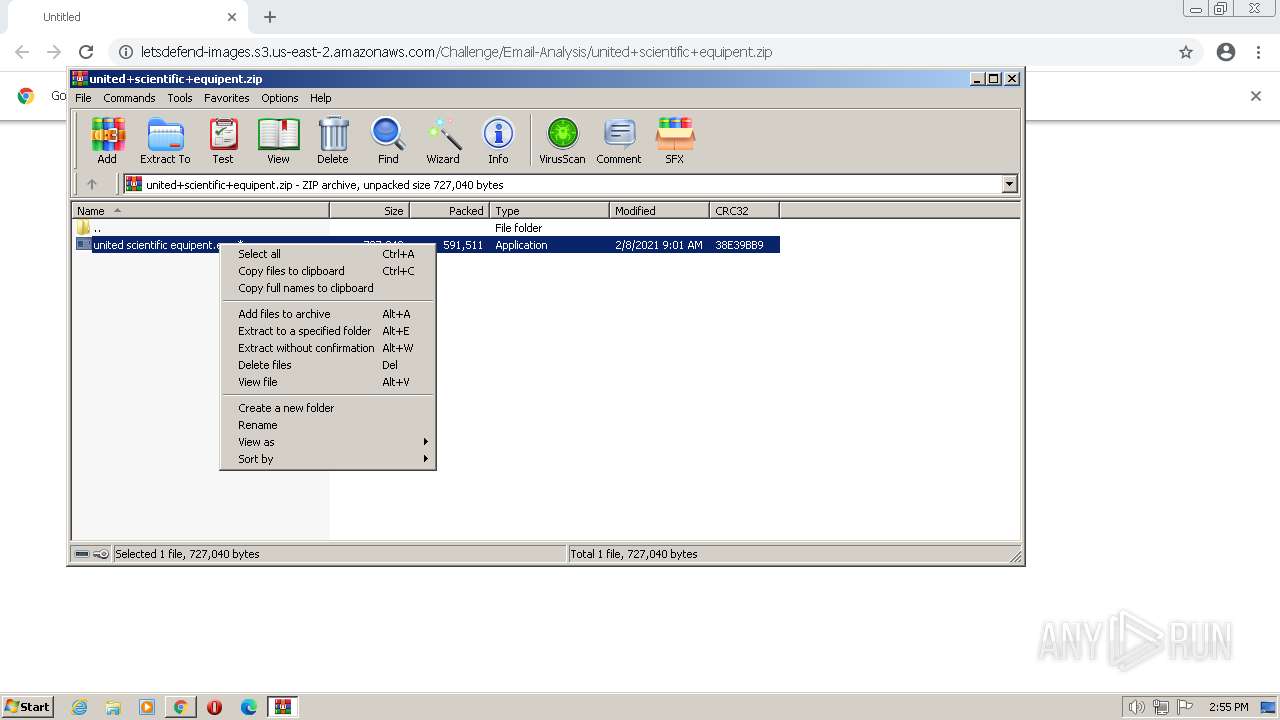Viewport: 1280px width, 720px height.
Task: Open the File menu
Action: [x=83, y=98]
